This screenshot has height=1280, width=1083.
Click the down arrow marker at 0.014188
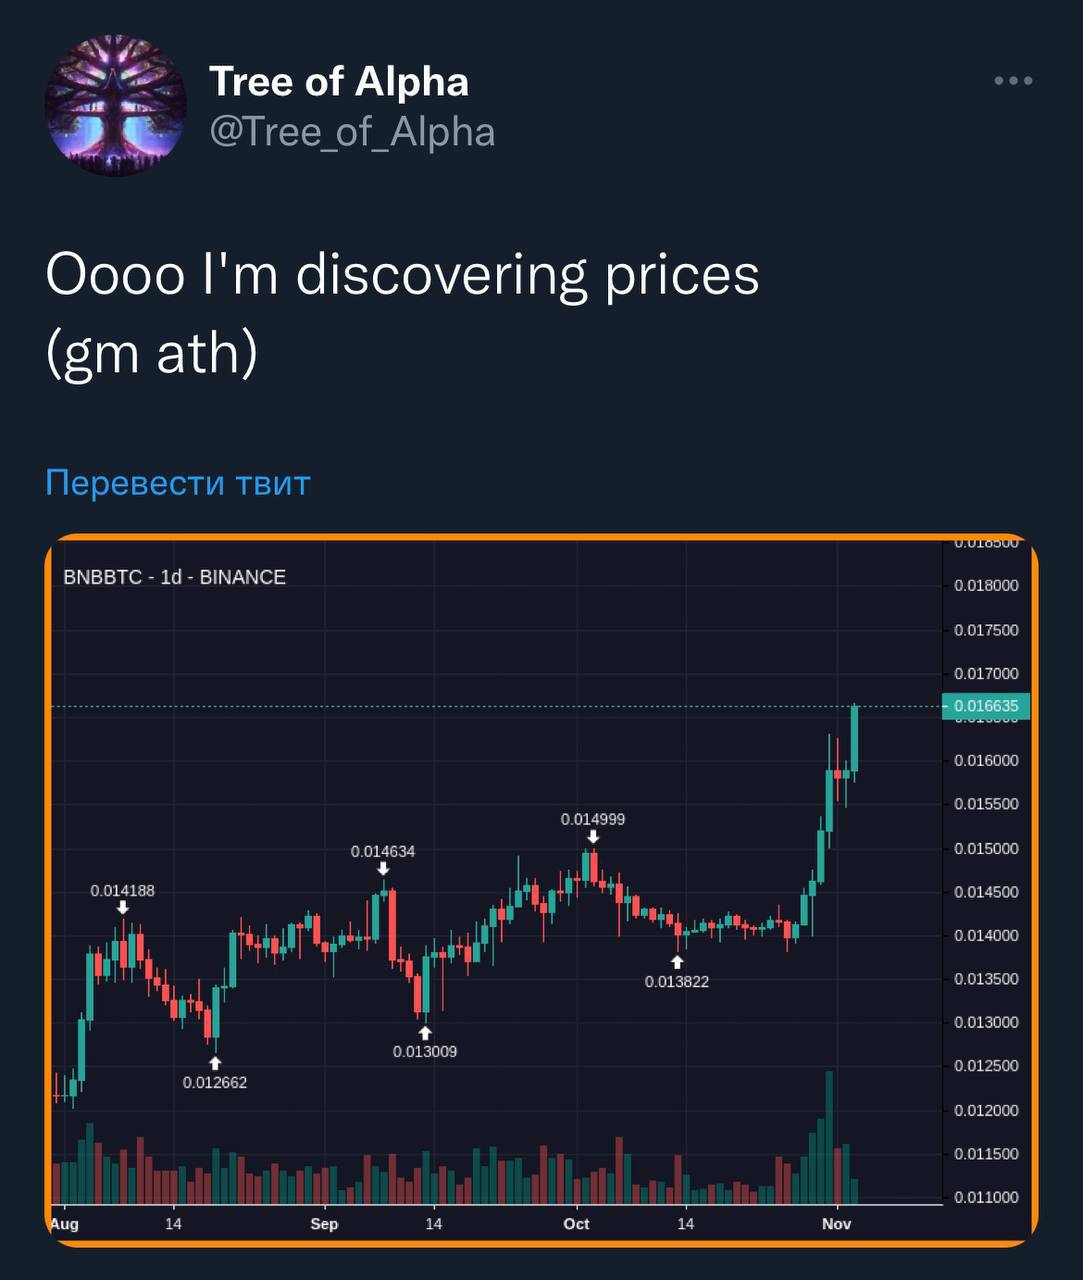122,907
